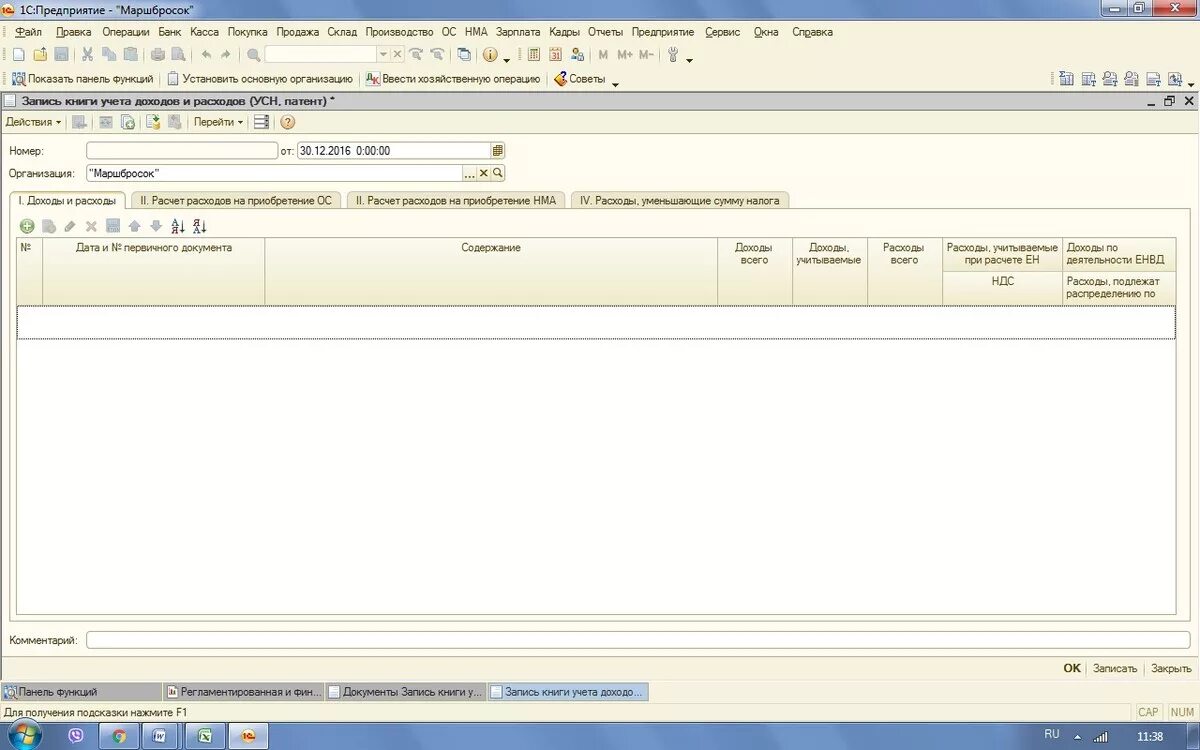Open the Справка menu

click(x=812, y=32)
